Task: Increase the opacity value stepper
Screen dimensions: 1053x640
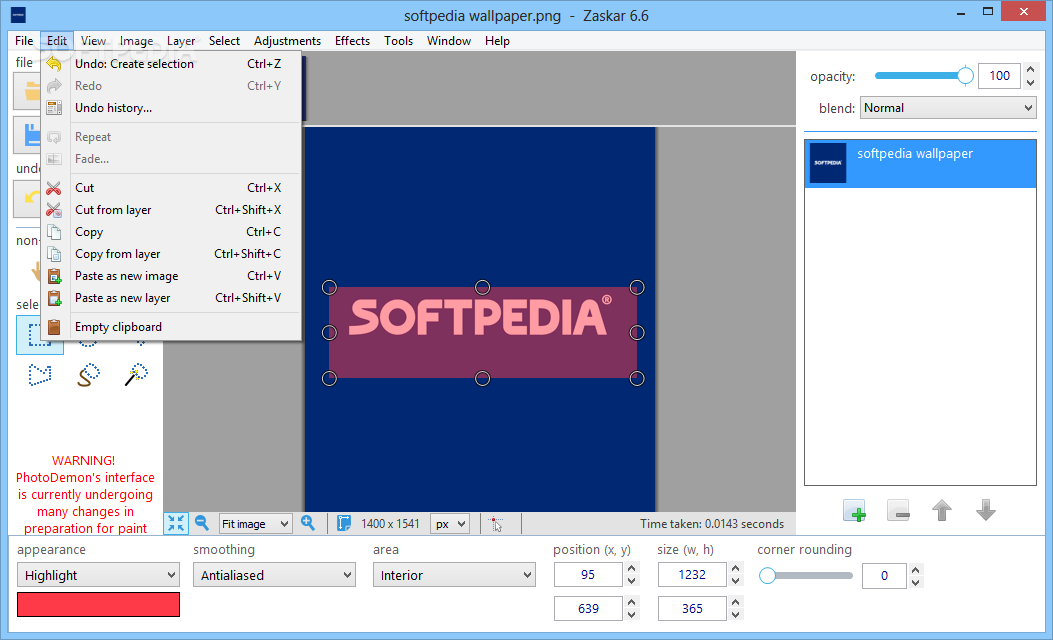Action: click(1030, 70)
